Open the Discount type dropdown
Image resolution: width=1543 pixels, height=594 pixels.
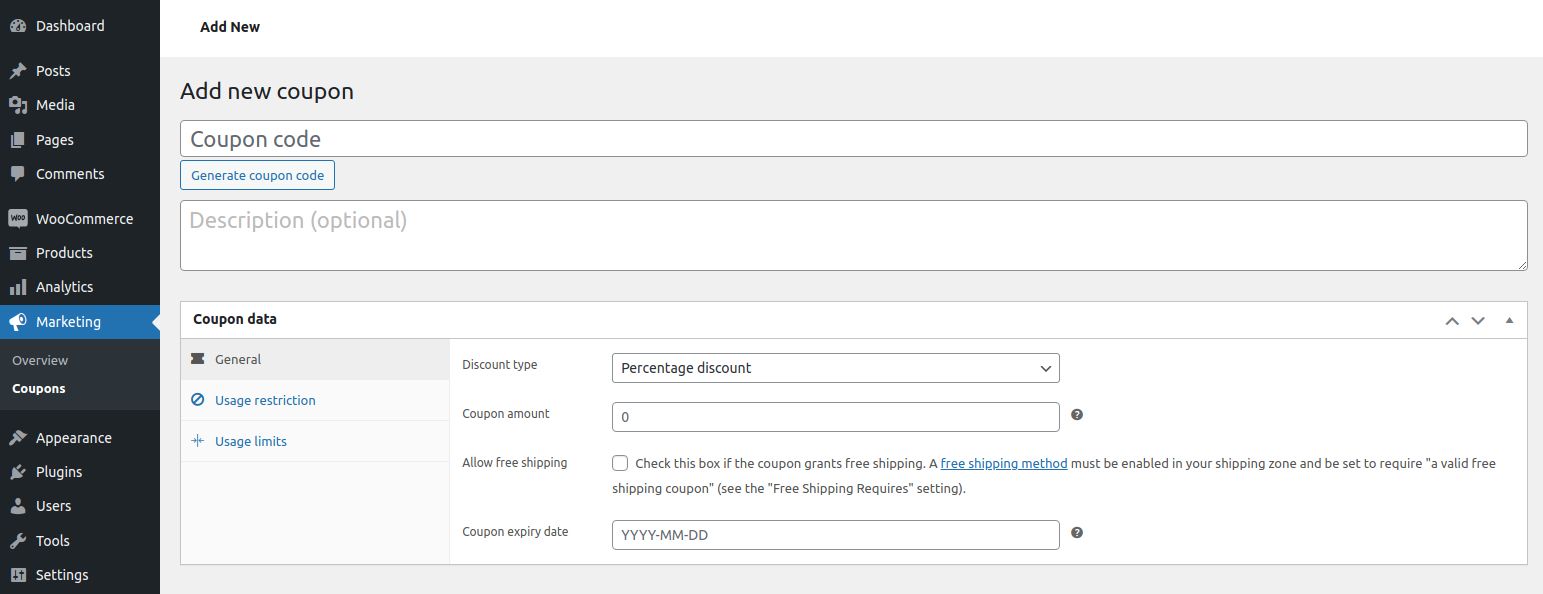tap(835, 368)
